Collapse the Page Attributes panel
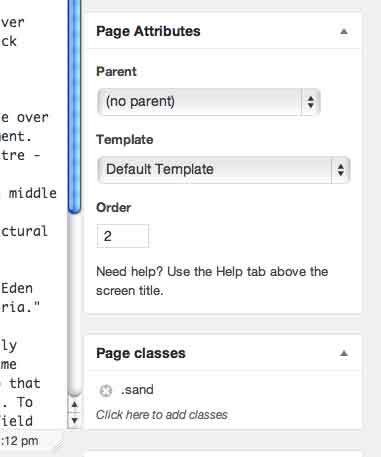Screen dimensions: 381x457 (x=344, y=32)
